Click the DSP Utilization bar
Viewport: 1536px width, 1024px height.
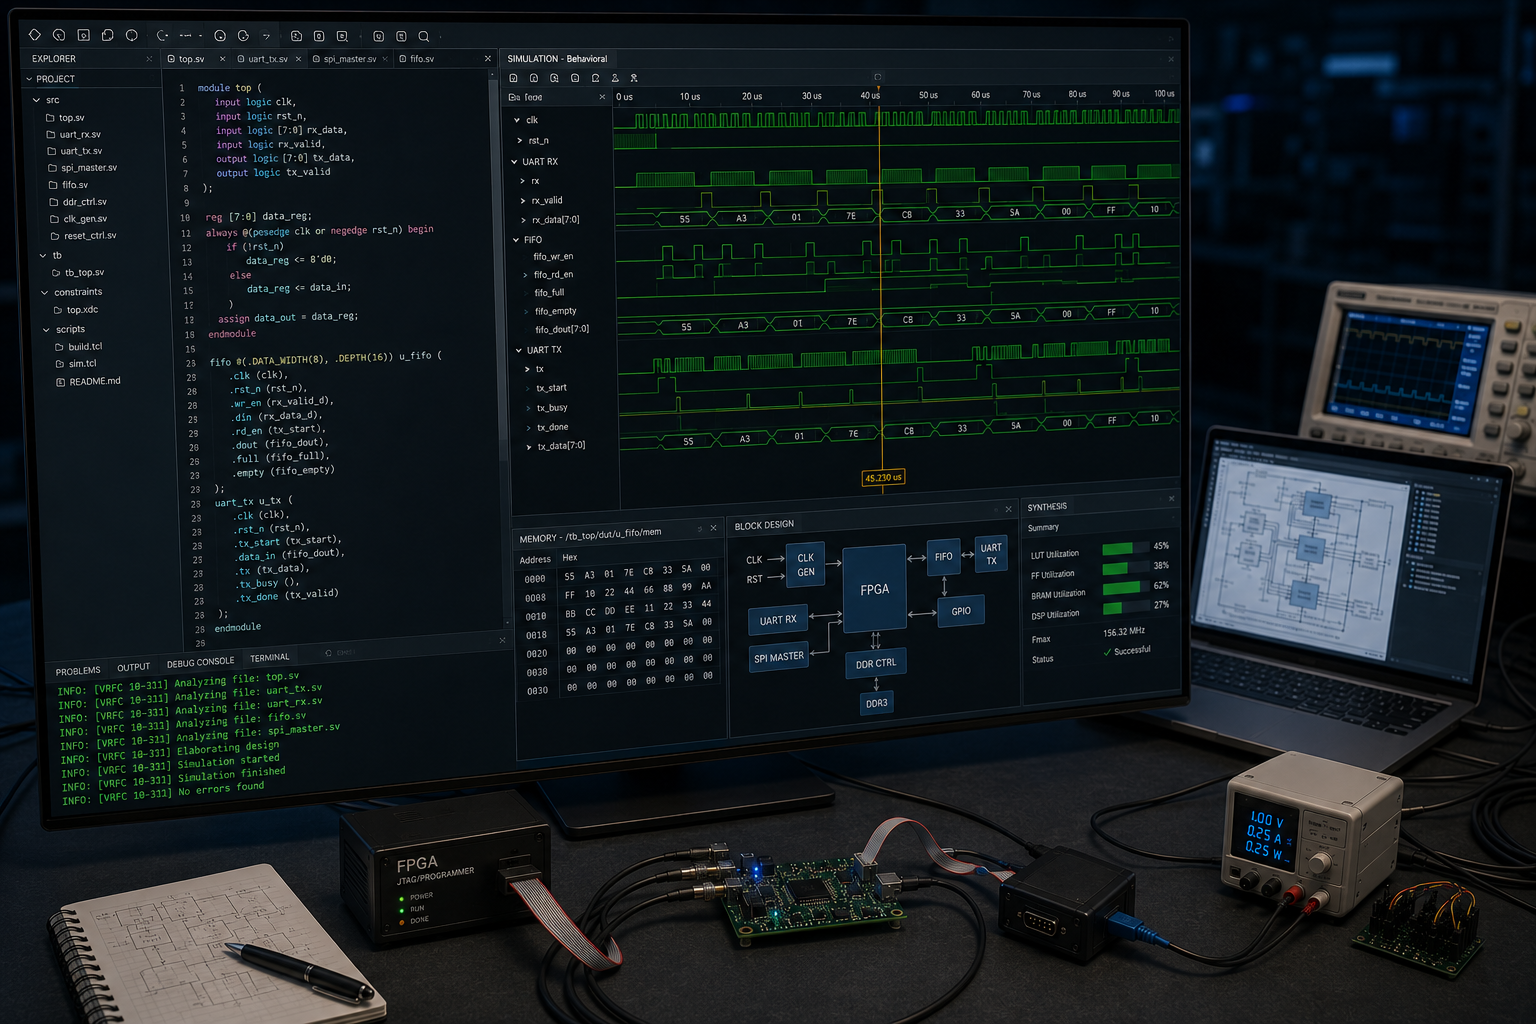(1125, 607)
